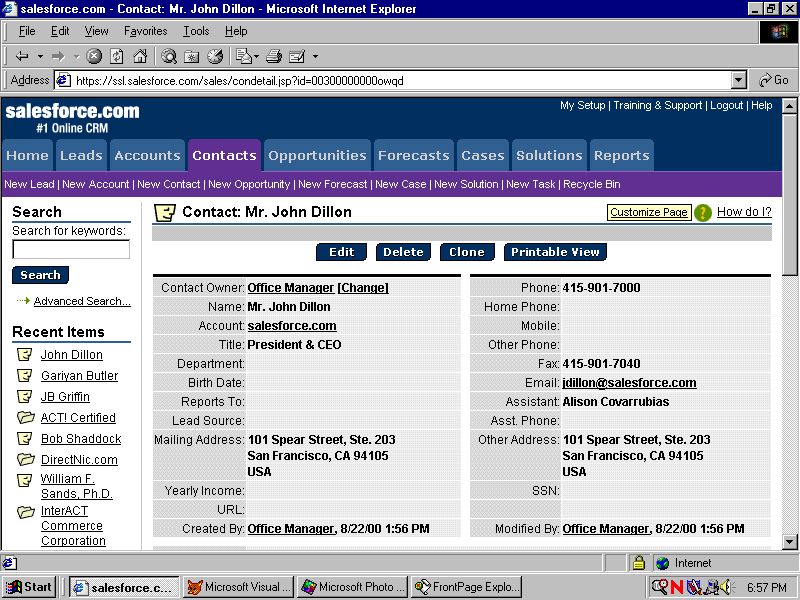Screen dimensions: 800x600
Task: Click the volume speaker tray icon
Action: click(x=724, y=587)
